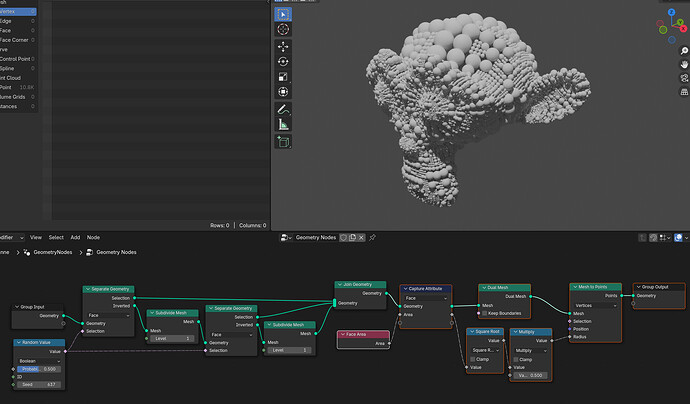690x404 pixels.
Task: Click the red X axis on the gizmo
Action: coord(683,29)
